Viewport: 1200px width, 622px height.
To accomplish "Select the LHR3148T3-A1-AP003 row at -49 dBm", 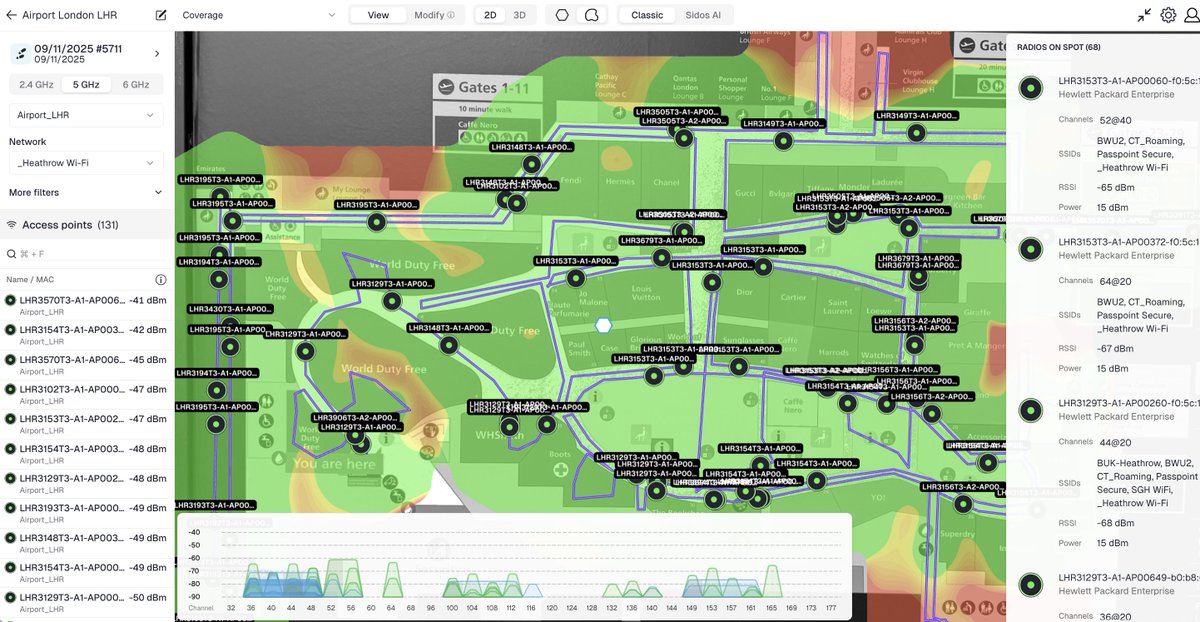I will pyautogui.click(x=87, y=544).
